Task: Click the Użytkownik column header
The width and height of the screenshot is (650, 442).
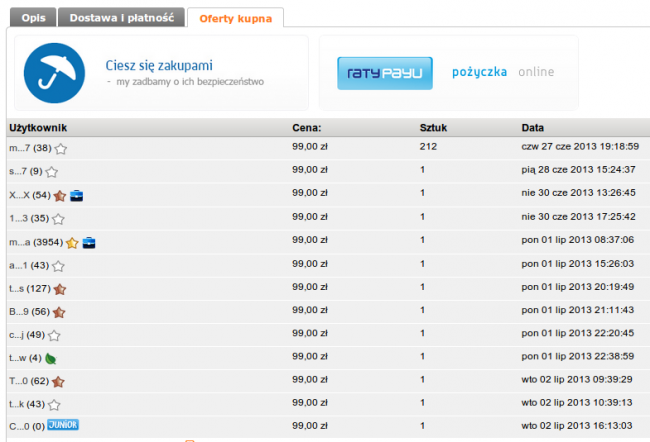Action: tap(38, 128)
